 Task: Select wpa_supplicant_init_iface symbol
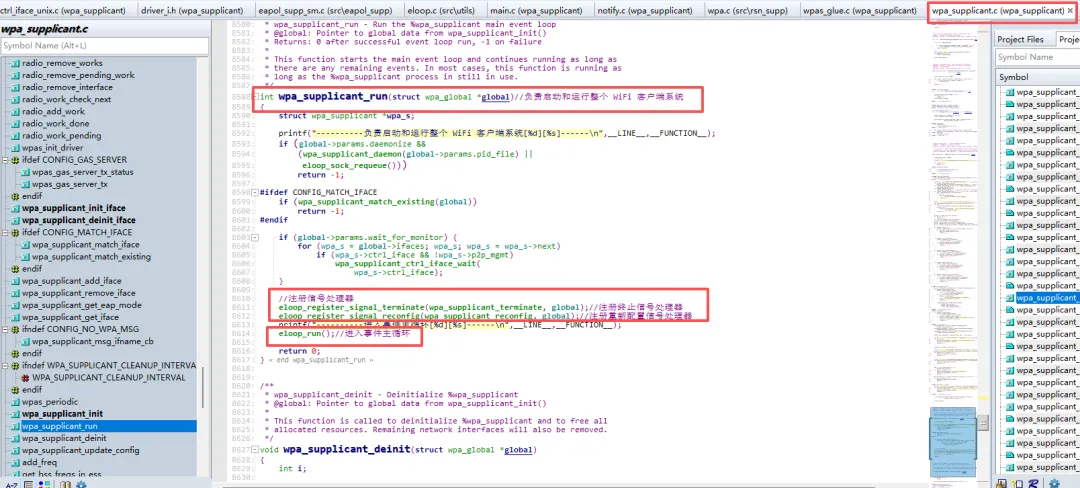pyautogui.click(x=74, y=208)
